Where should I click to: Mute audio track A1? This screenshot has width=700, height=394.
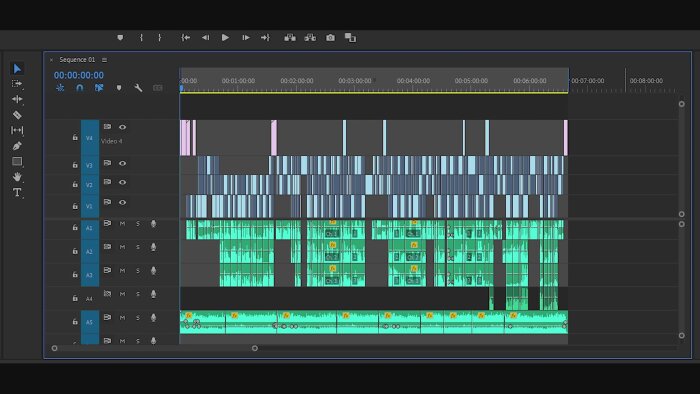tap(122, 224)
